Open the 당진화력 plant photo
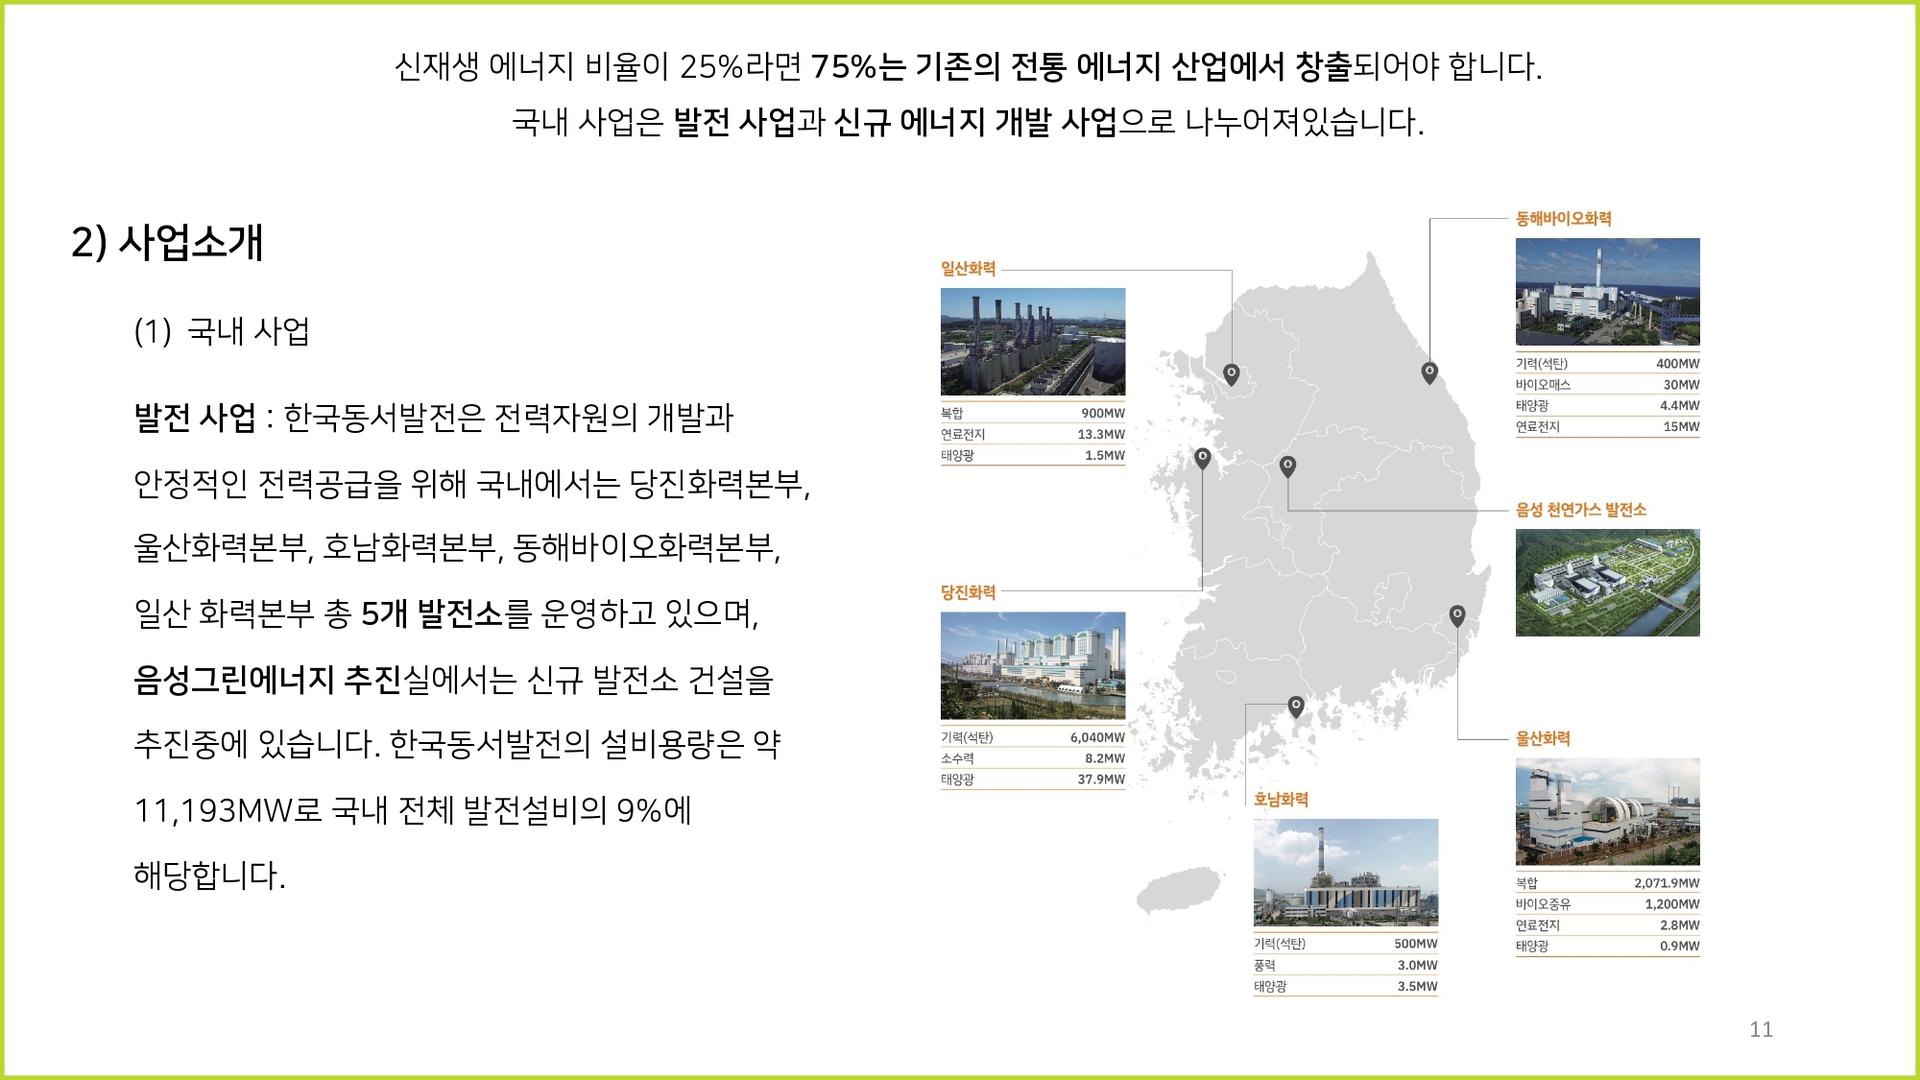Image resolution: width=1920 pixels, height=1080 pixels. (1033, 666)
